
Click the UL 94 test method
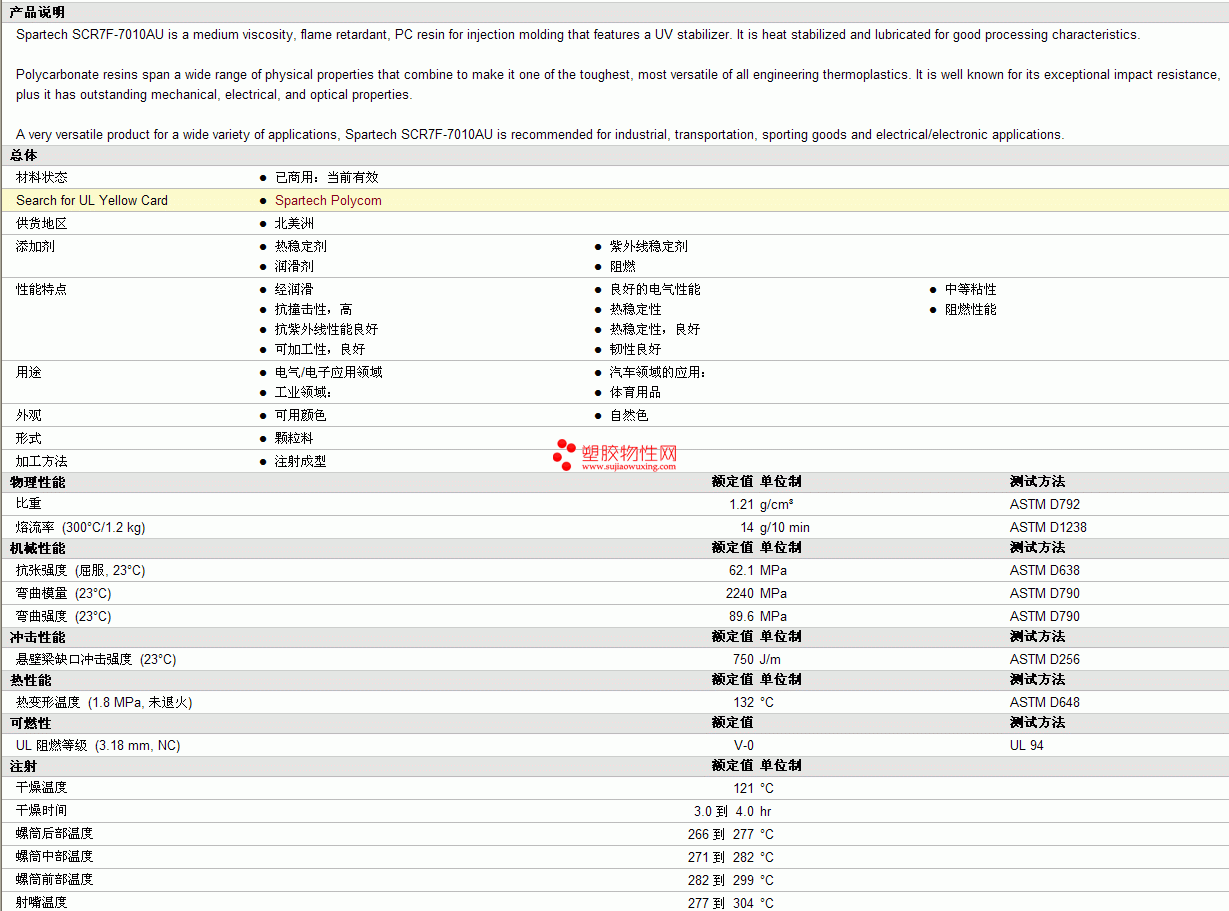(1027, 745)
